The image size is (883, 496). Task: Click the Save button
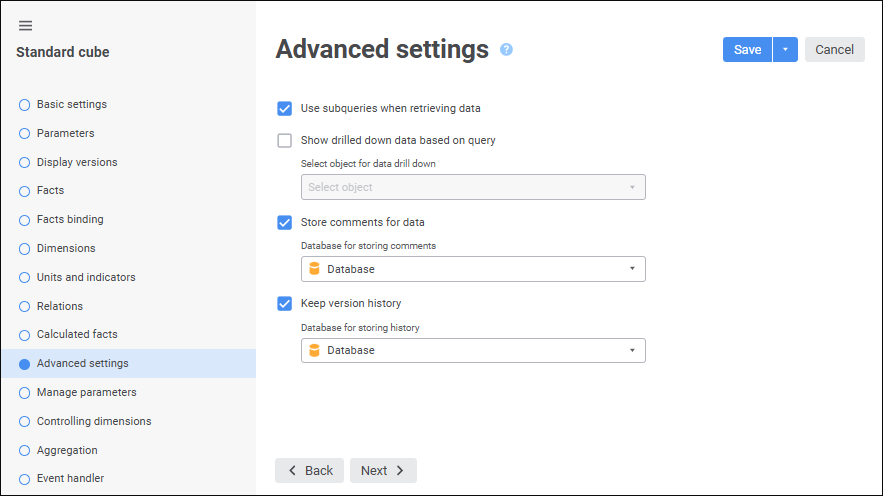pos(747,50)
